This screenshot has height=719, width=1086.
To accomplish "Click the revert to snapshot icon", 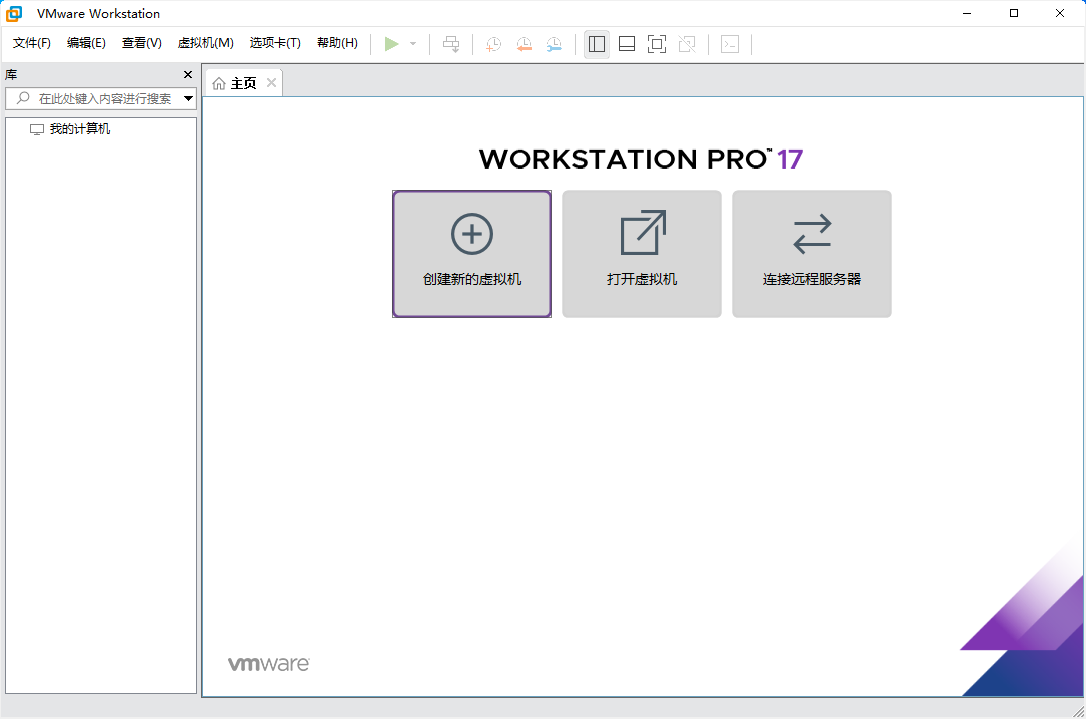I will pos(524,44).
